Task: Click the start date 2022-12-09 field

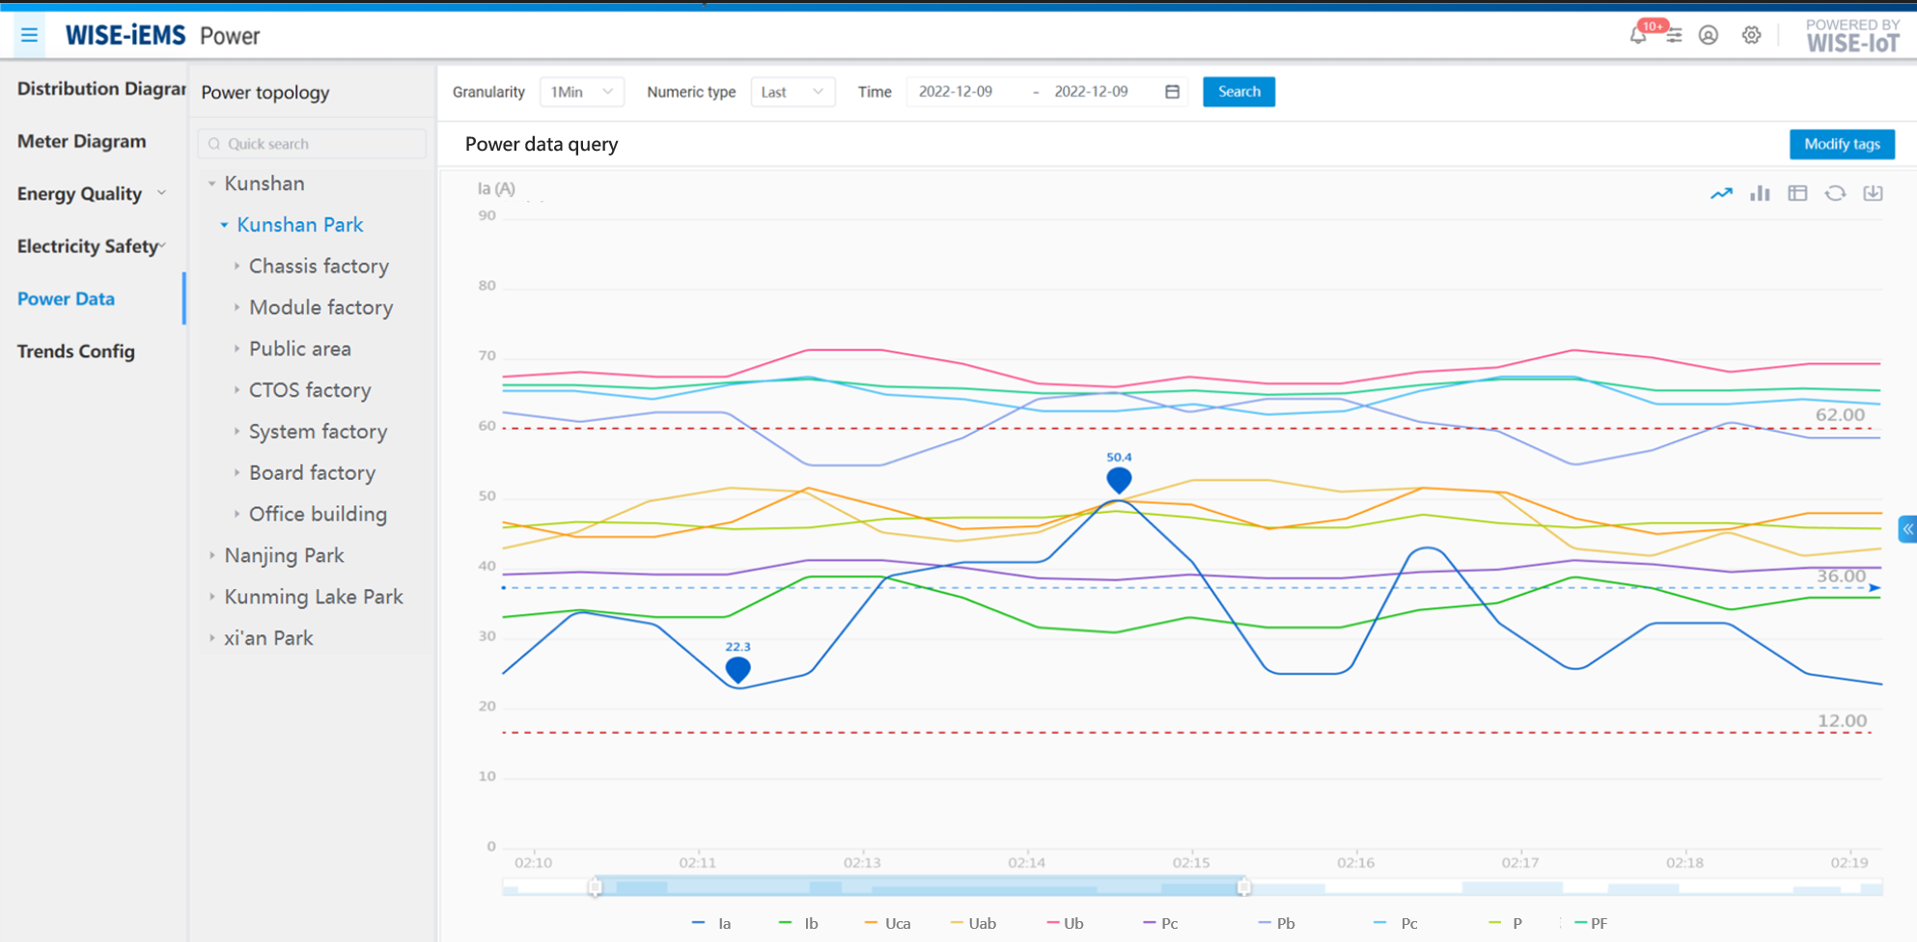Action: click(956, 92)
